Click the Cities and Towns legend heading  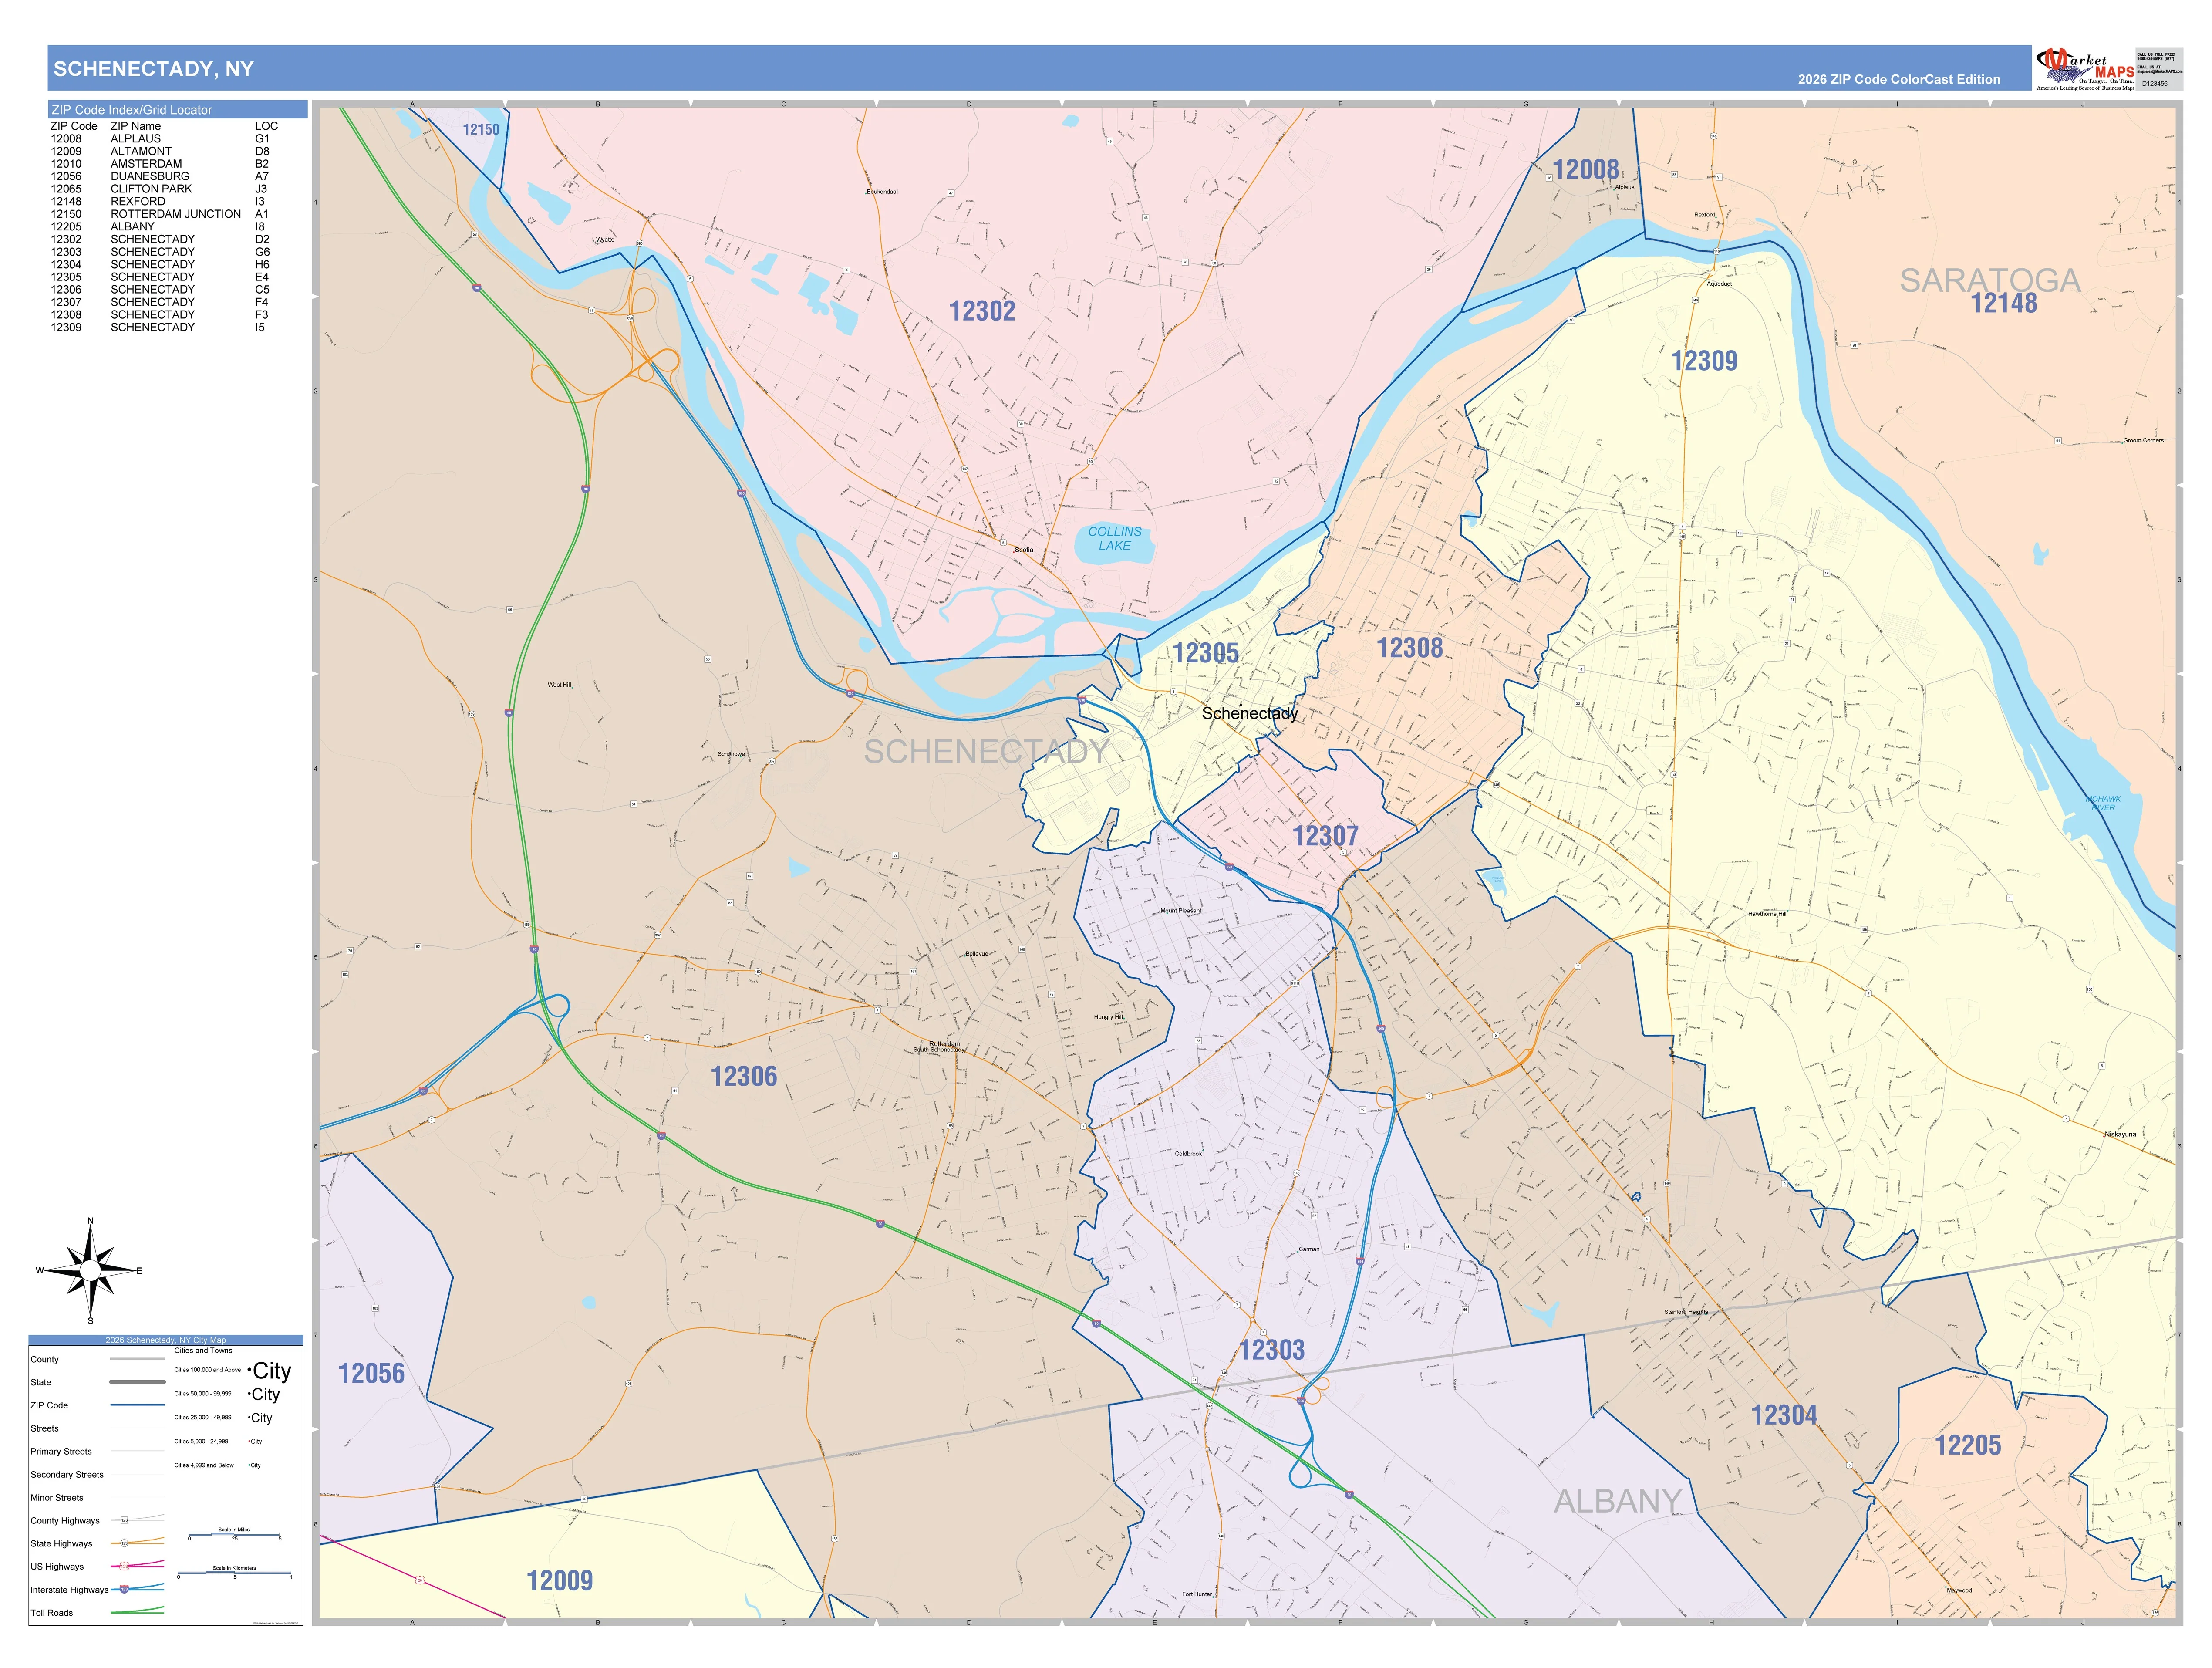pyautogui.click(x=203, y=1350)
